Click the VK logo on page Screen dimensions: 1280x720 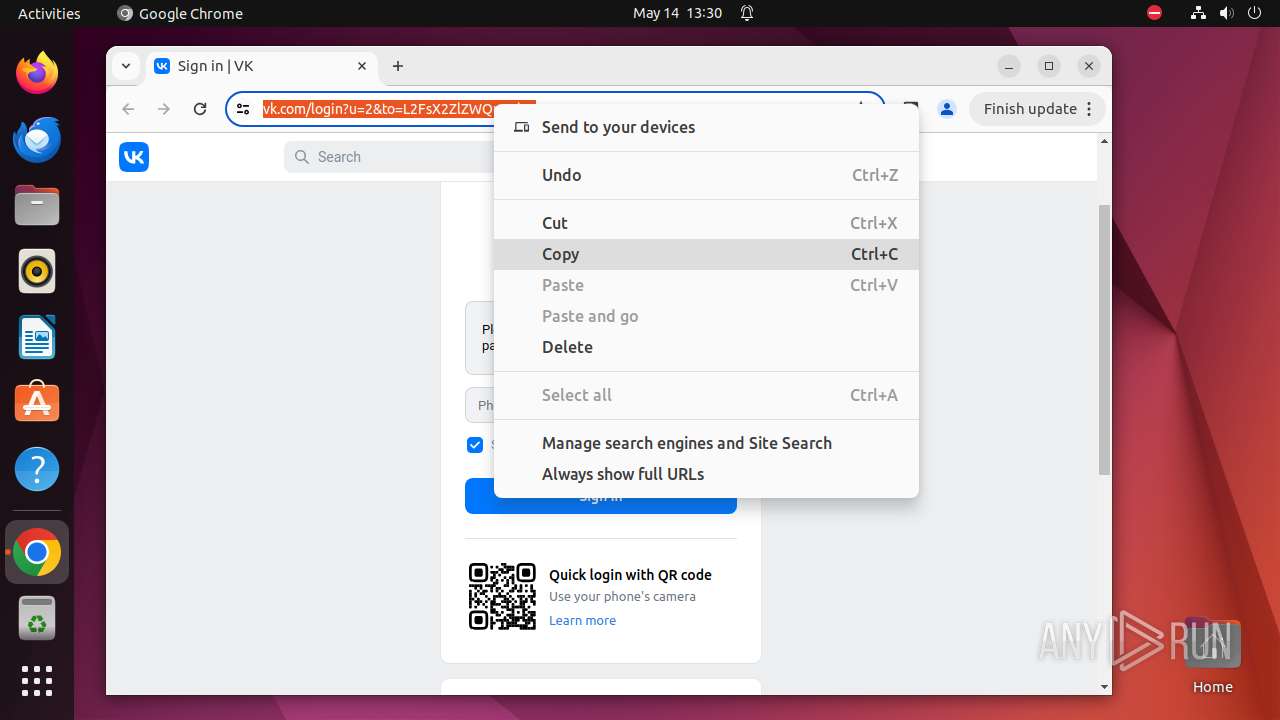(134, 157)
